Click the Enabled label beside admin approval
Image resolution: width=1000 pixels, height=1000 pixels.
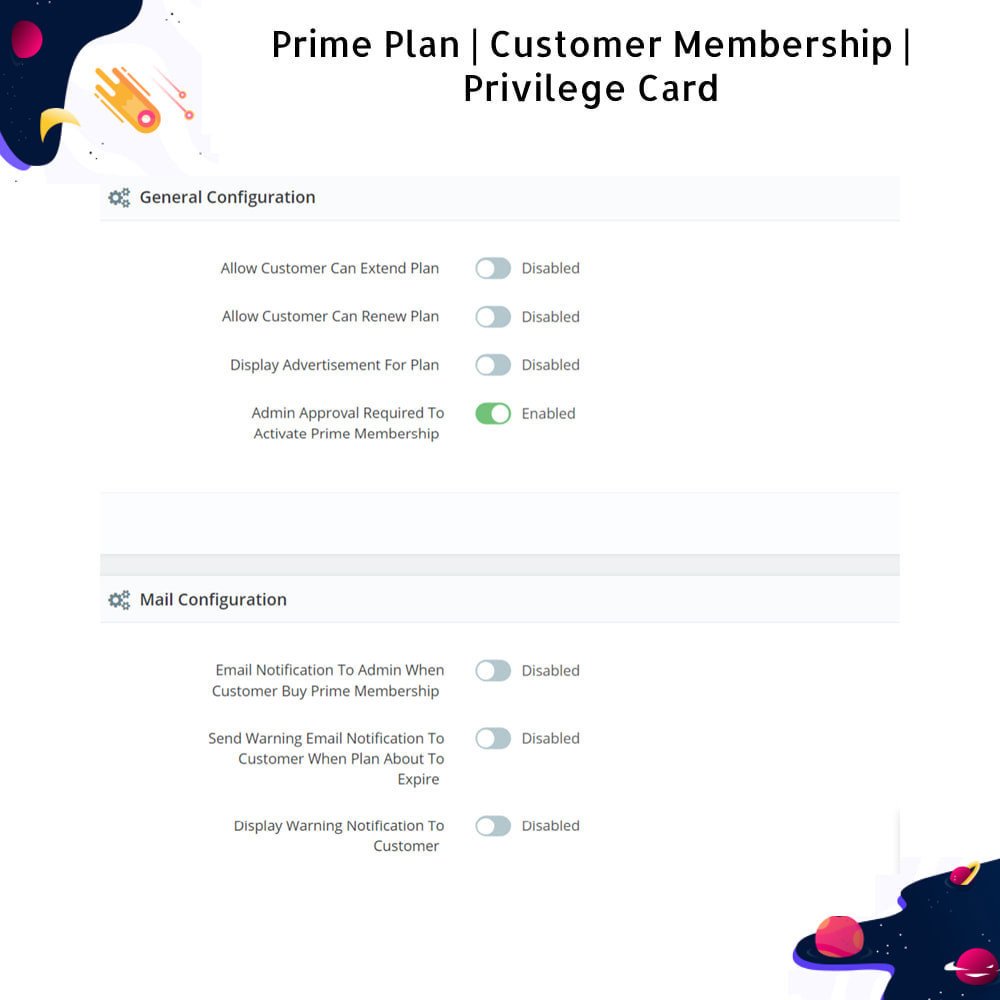[548, 414]
